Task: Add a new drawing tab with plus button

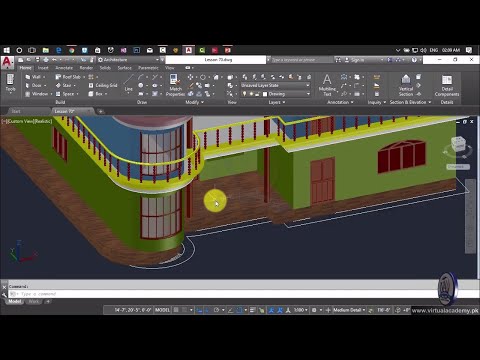Action: tap(100, 111)
